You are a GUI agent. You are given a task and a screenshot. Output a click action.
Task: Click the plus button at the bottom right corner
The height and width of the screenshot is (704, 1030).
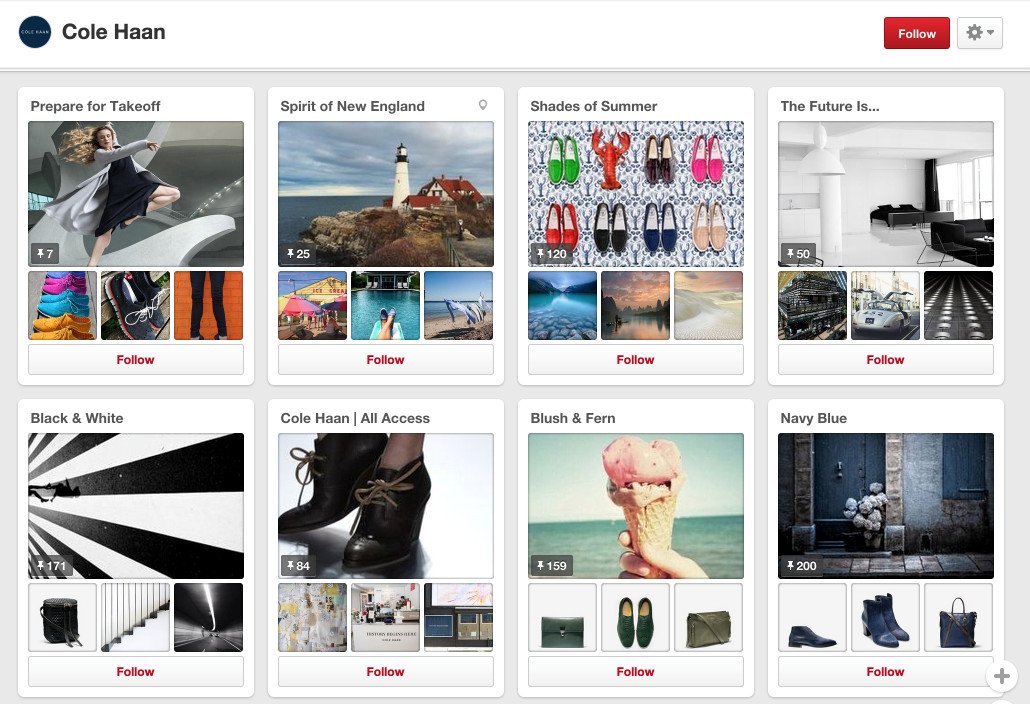point(1002,676)
